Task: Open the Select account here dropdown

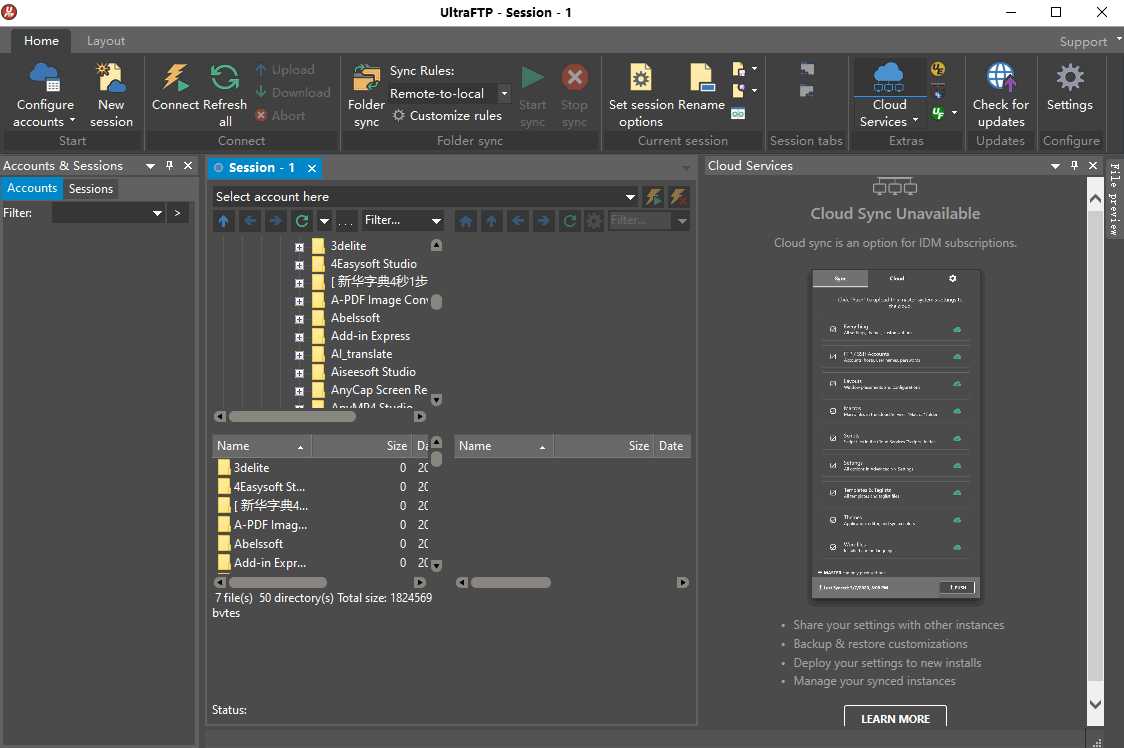Action: tap(630, 197)
